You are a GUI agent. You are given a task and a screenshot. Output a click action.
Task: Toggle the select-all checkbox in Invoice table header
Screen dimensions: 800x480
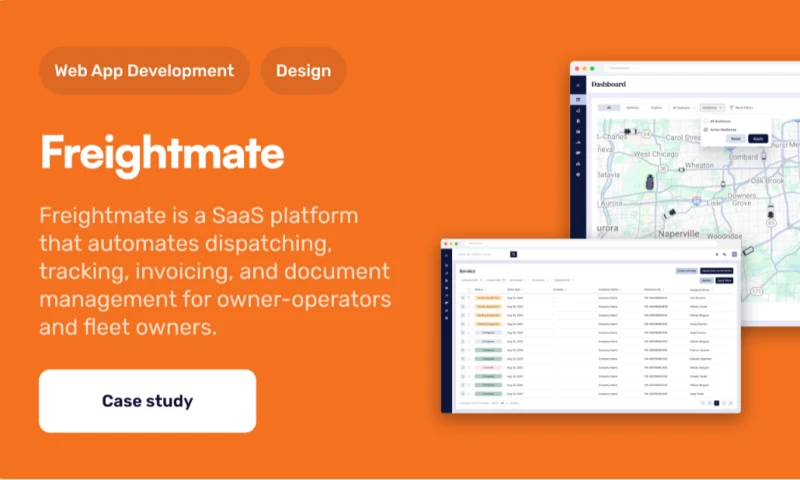469,290
